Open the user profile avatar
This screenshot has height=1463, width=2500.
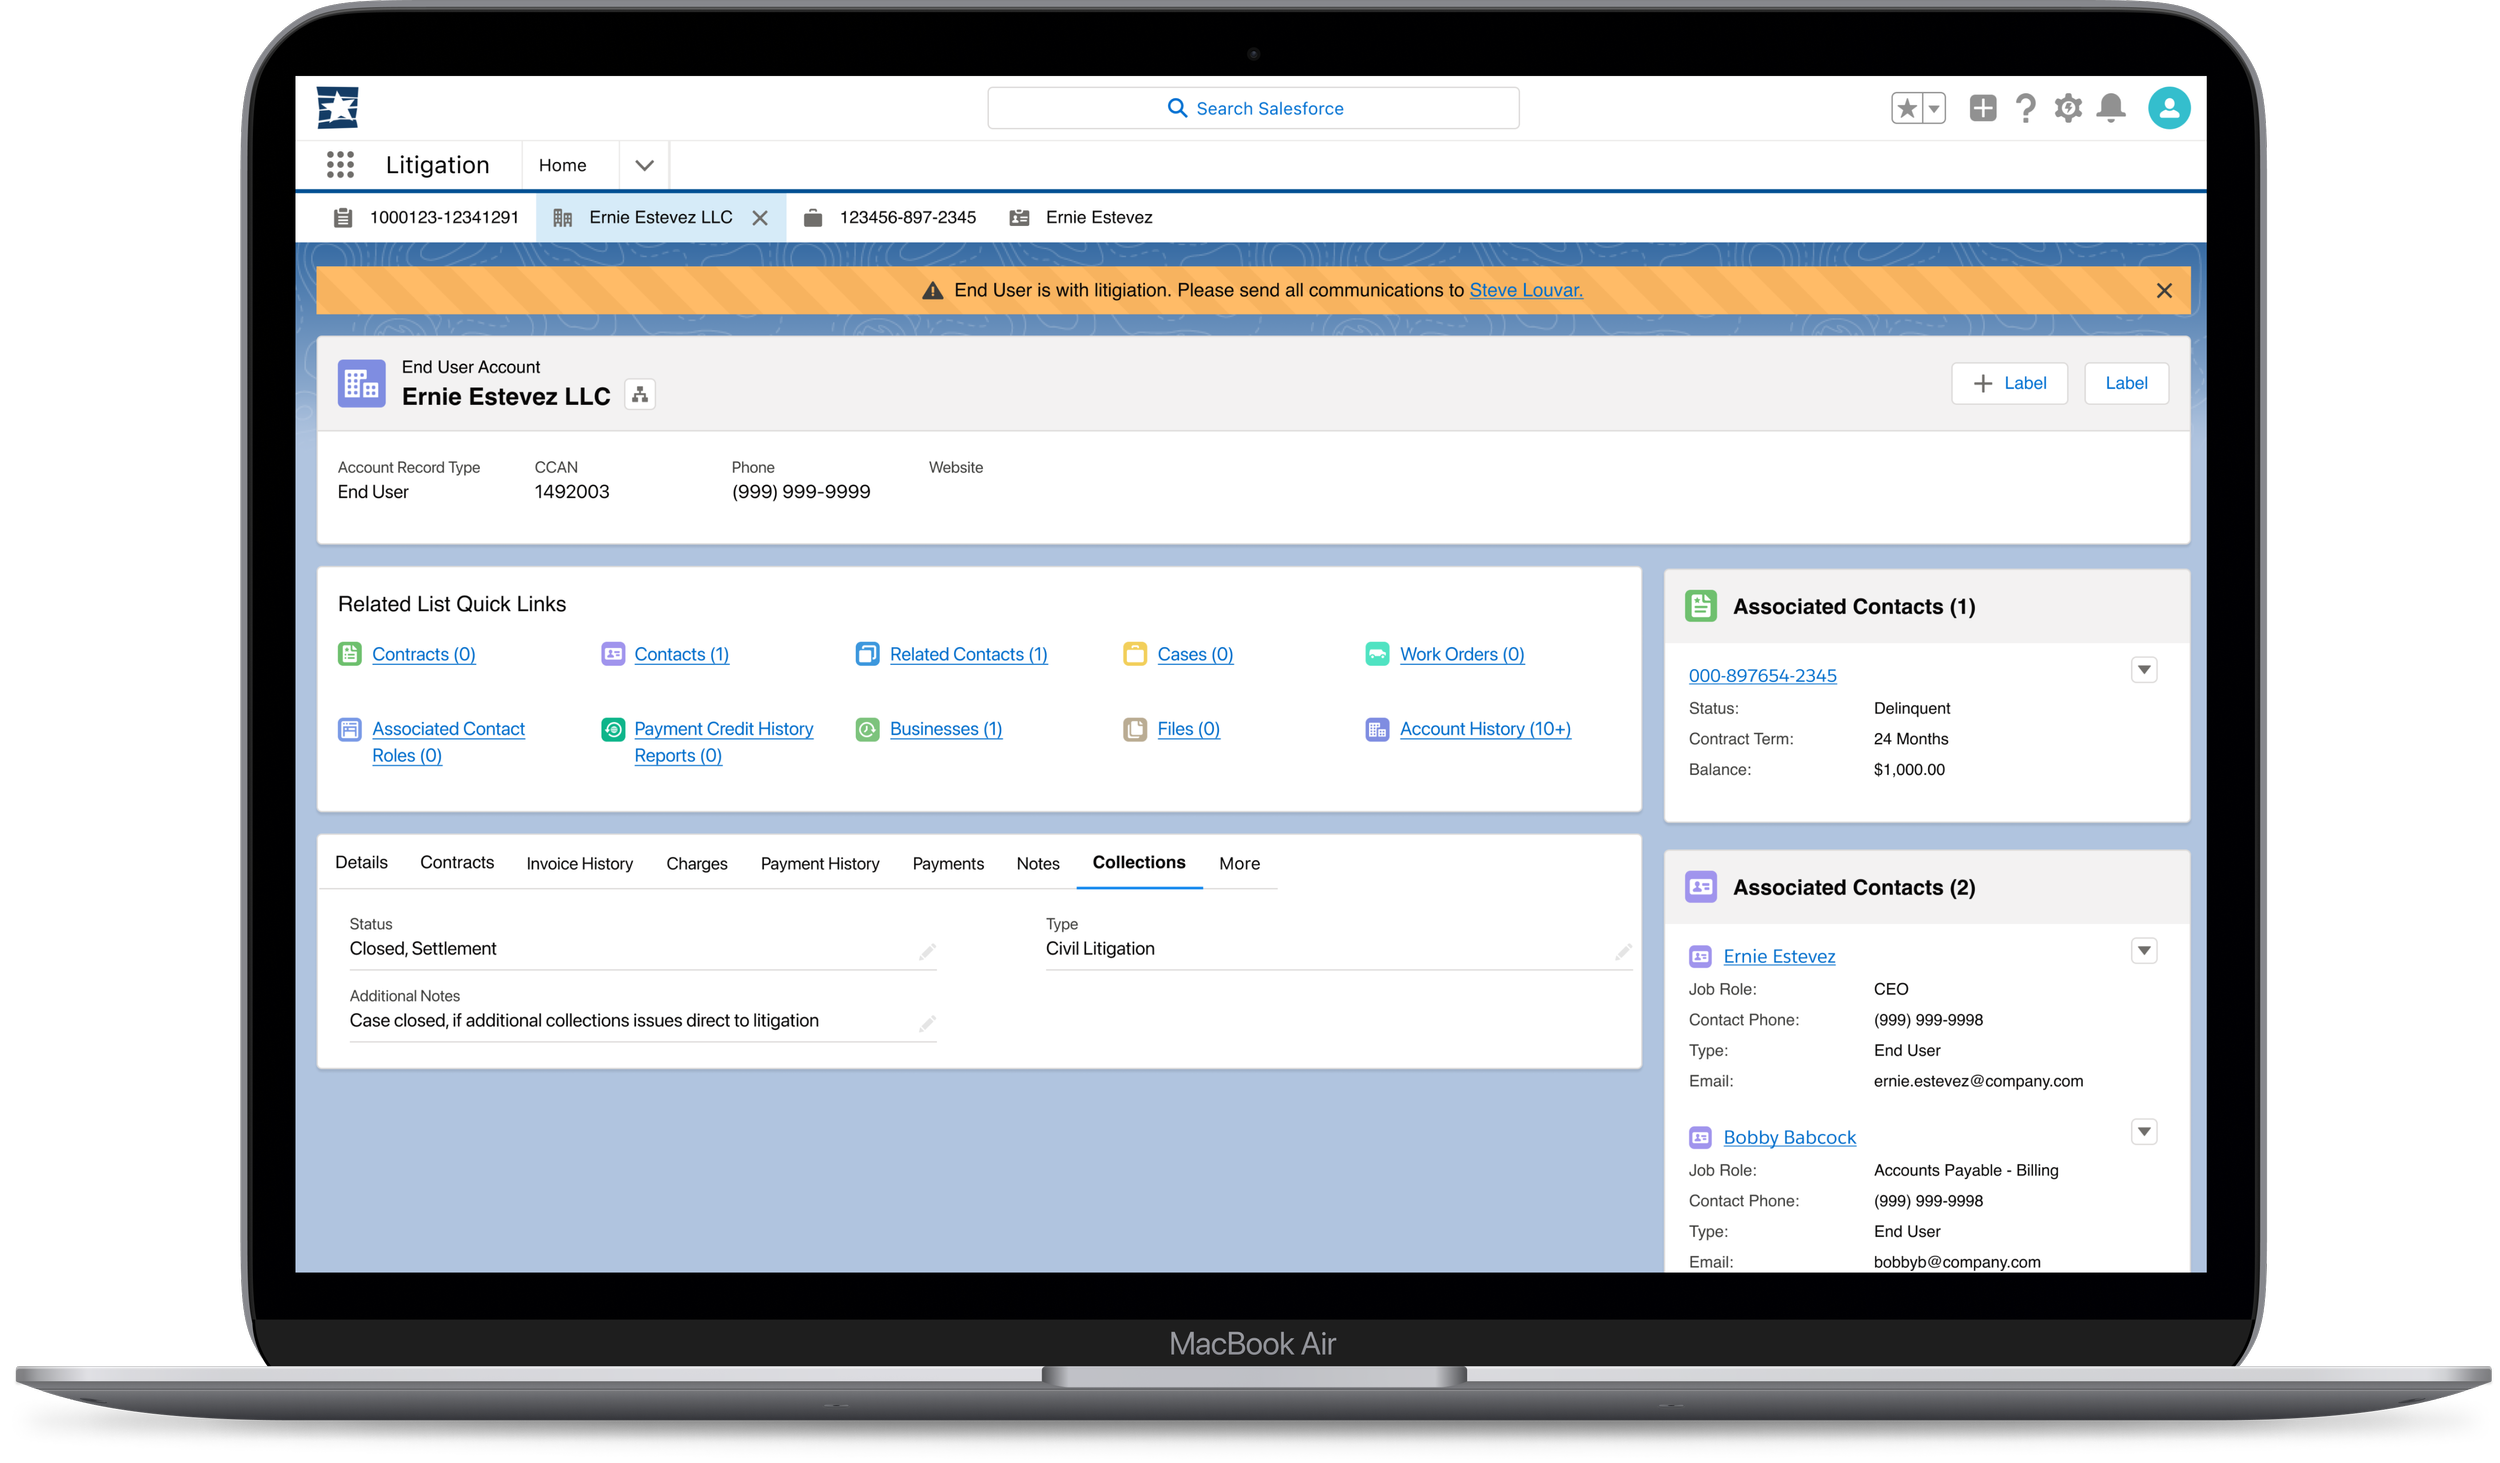(2168, 108)
